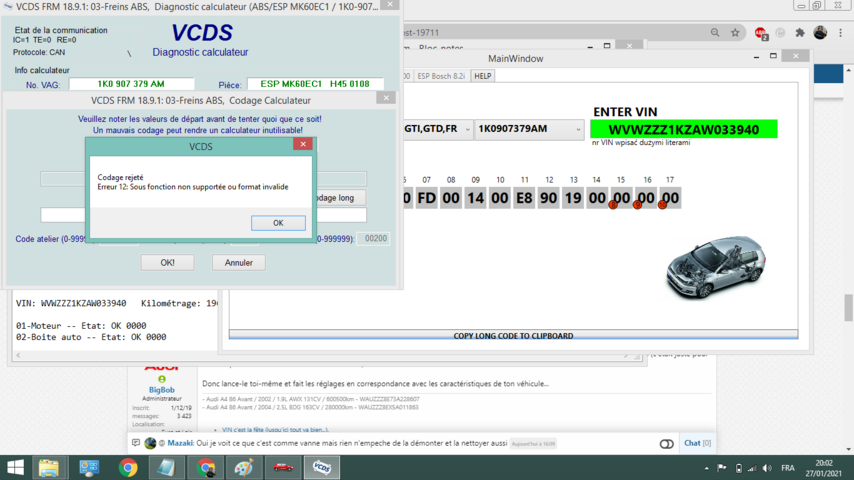Viewport: 854px width, 480px height.
Task: Switch to the ESP Bosch 8.2i tab
Action: click(x=441, y=76)
